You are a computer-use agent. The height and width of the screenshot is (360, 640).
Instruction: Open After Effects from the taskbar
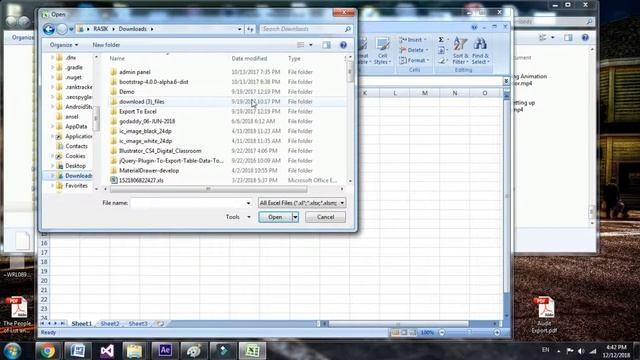tap(165, 351)
